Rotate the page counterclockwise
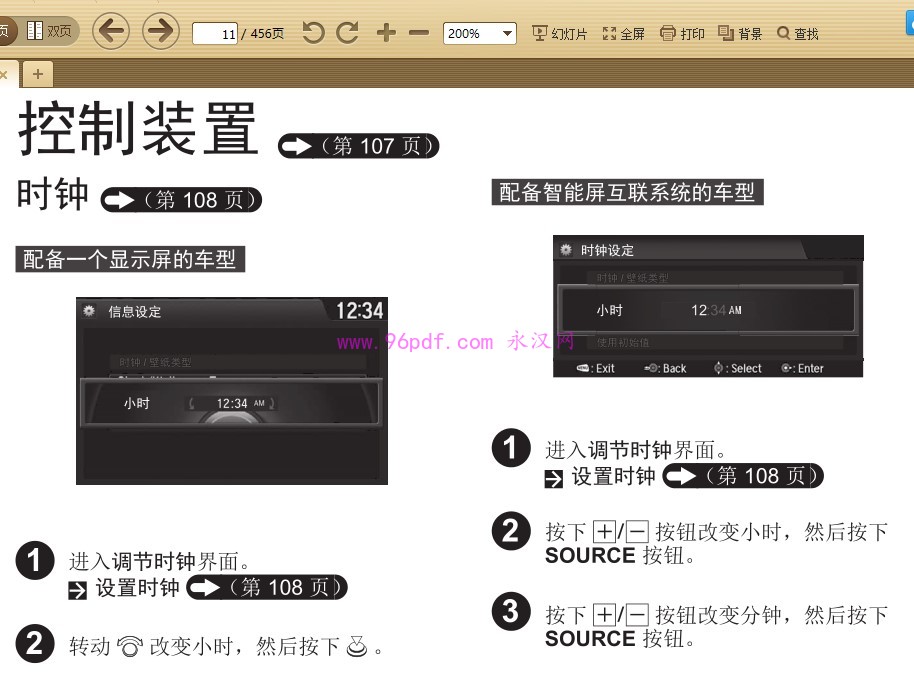 (315, 31)
